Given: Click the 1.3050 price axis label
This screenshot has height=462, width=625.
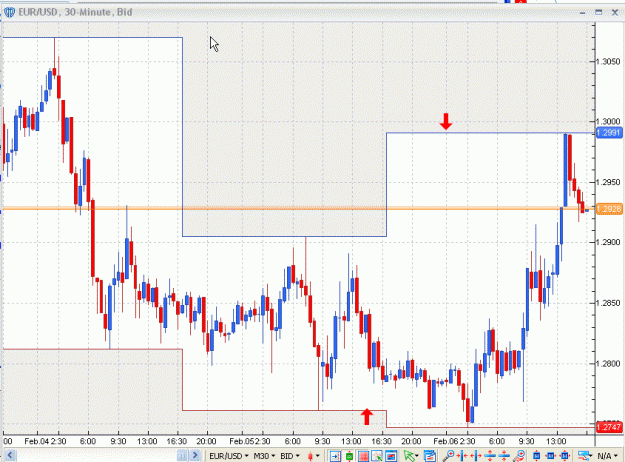Looking at the screenshot, I should click(x=608, y=61).
